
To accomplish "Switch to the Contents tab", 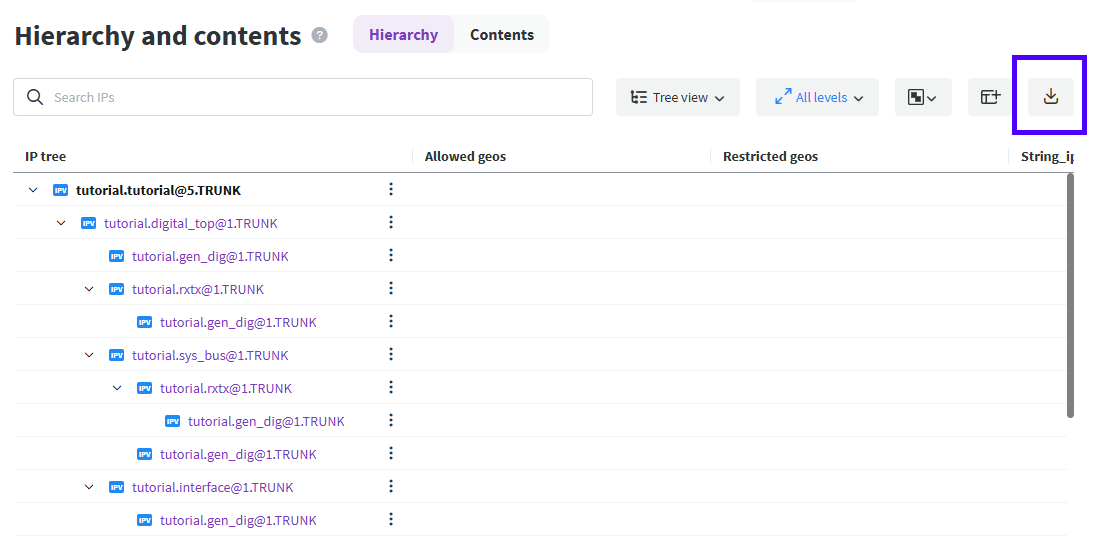I will click(x=501, y=35).
